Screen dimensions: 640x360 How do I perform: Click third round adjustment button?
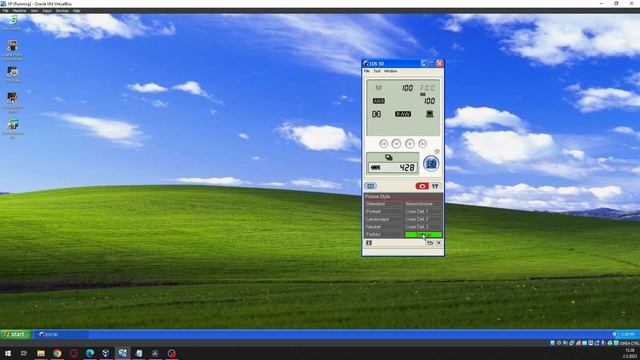pyautogui.click(x=410, y=144)
